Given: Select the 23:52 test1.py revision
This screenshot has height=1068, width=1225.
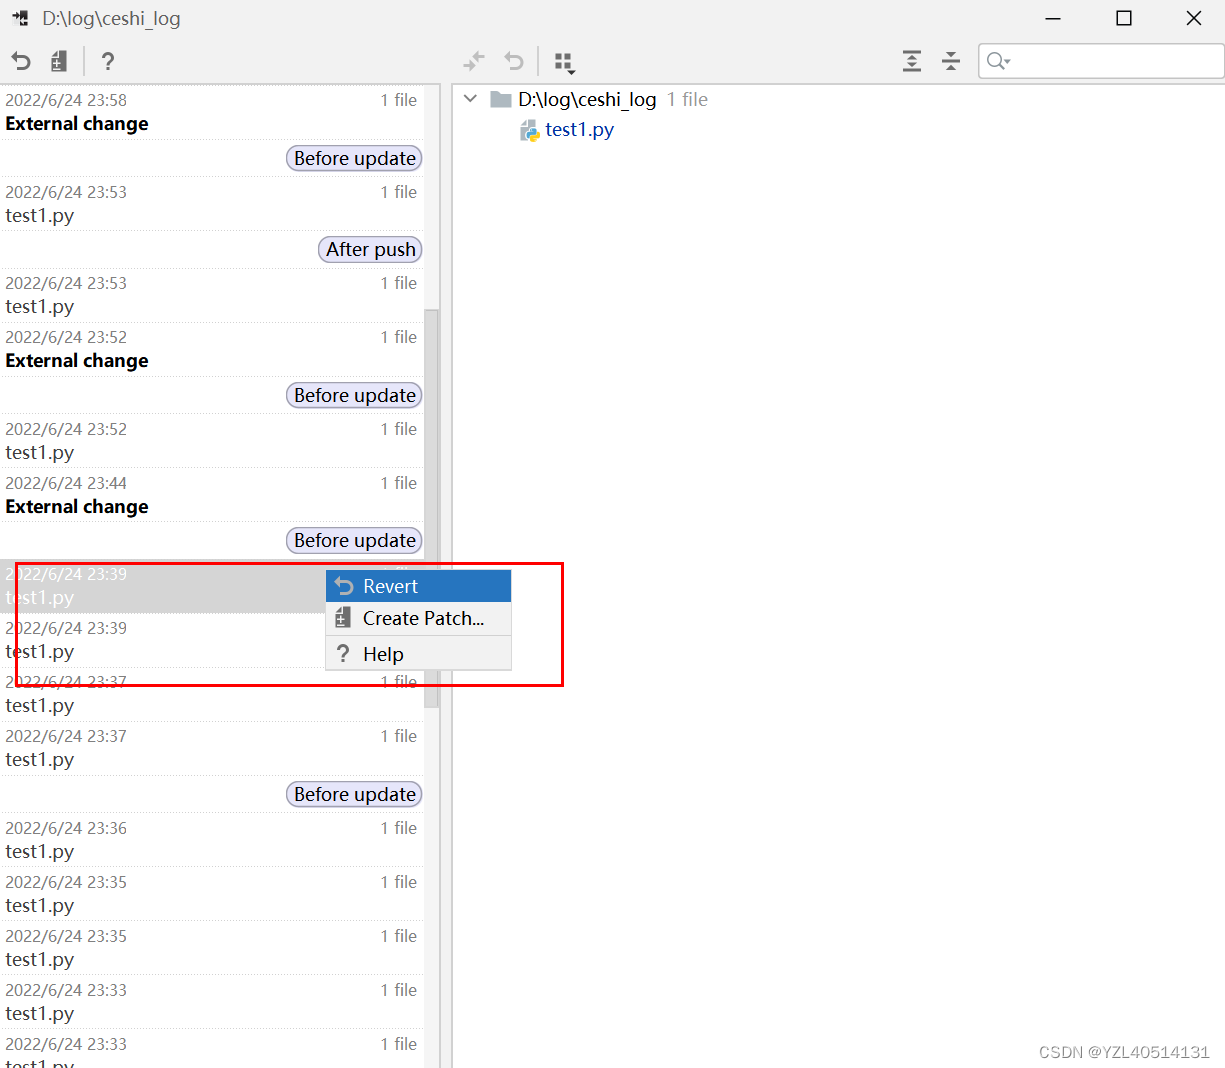Looking at the screenshot, I should tap(211, 441).
